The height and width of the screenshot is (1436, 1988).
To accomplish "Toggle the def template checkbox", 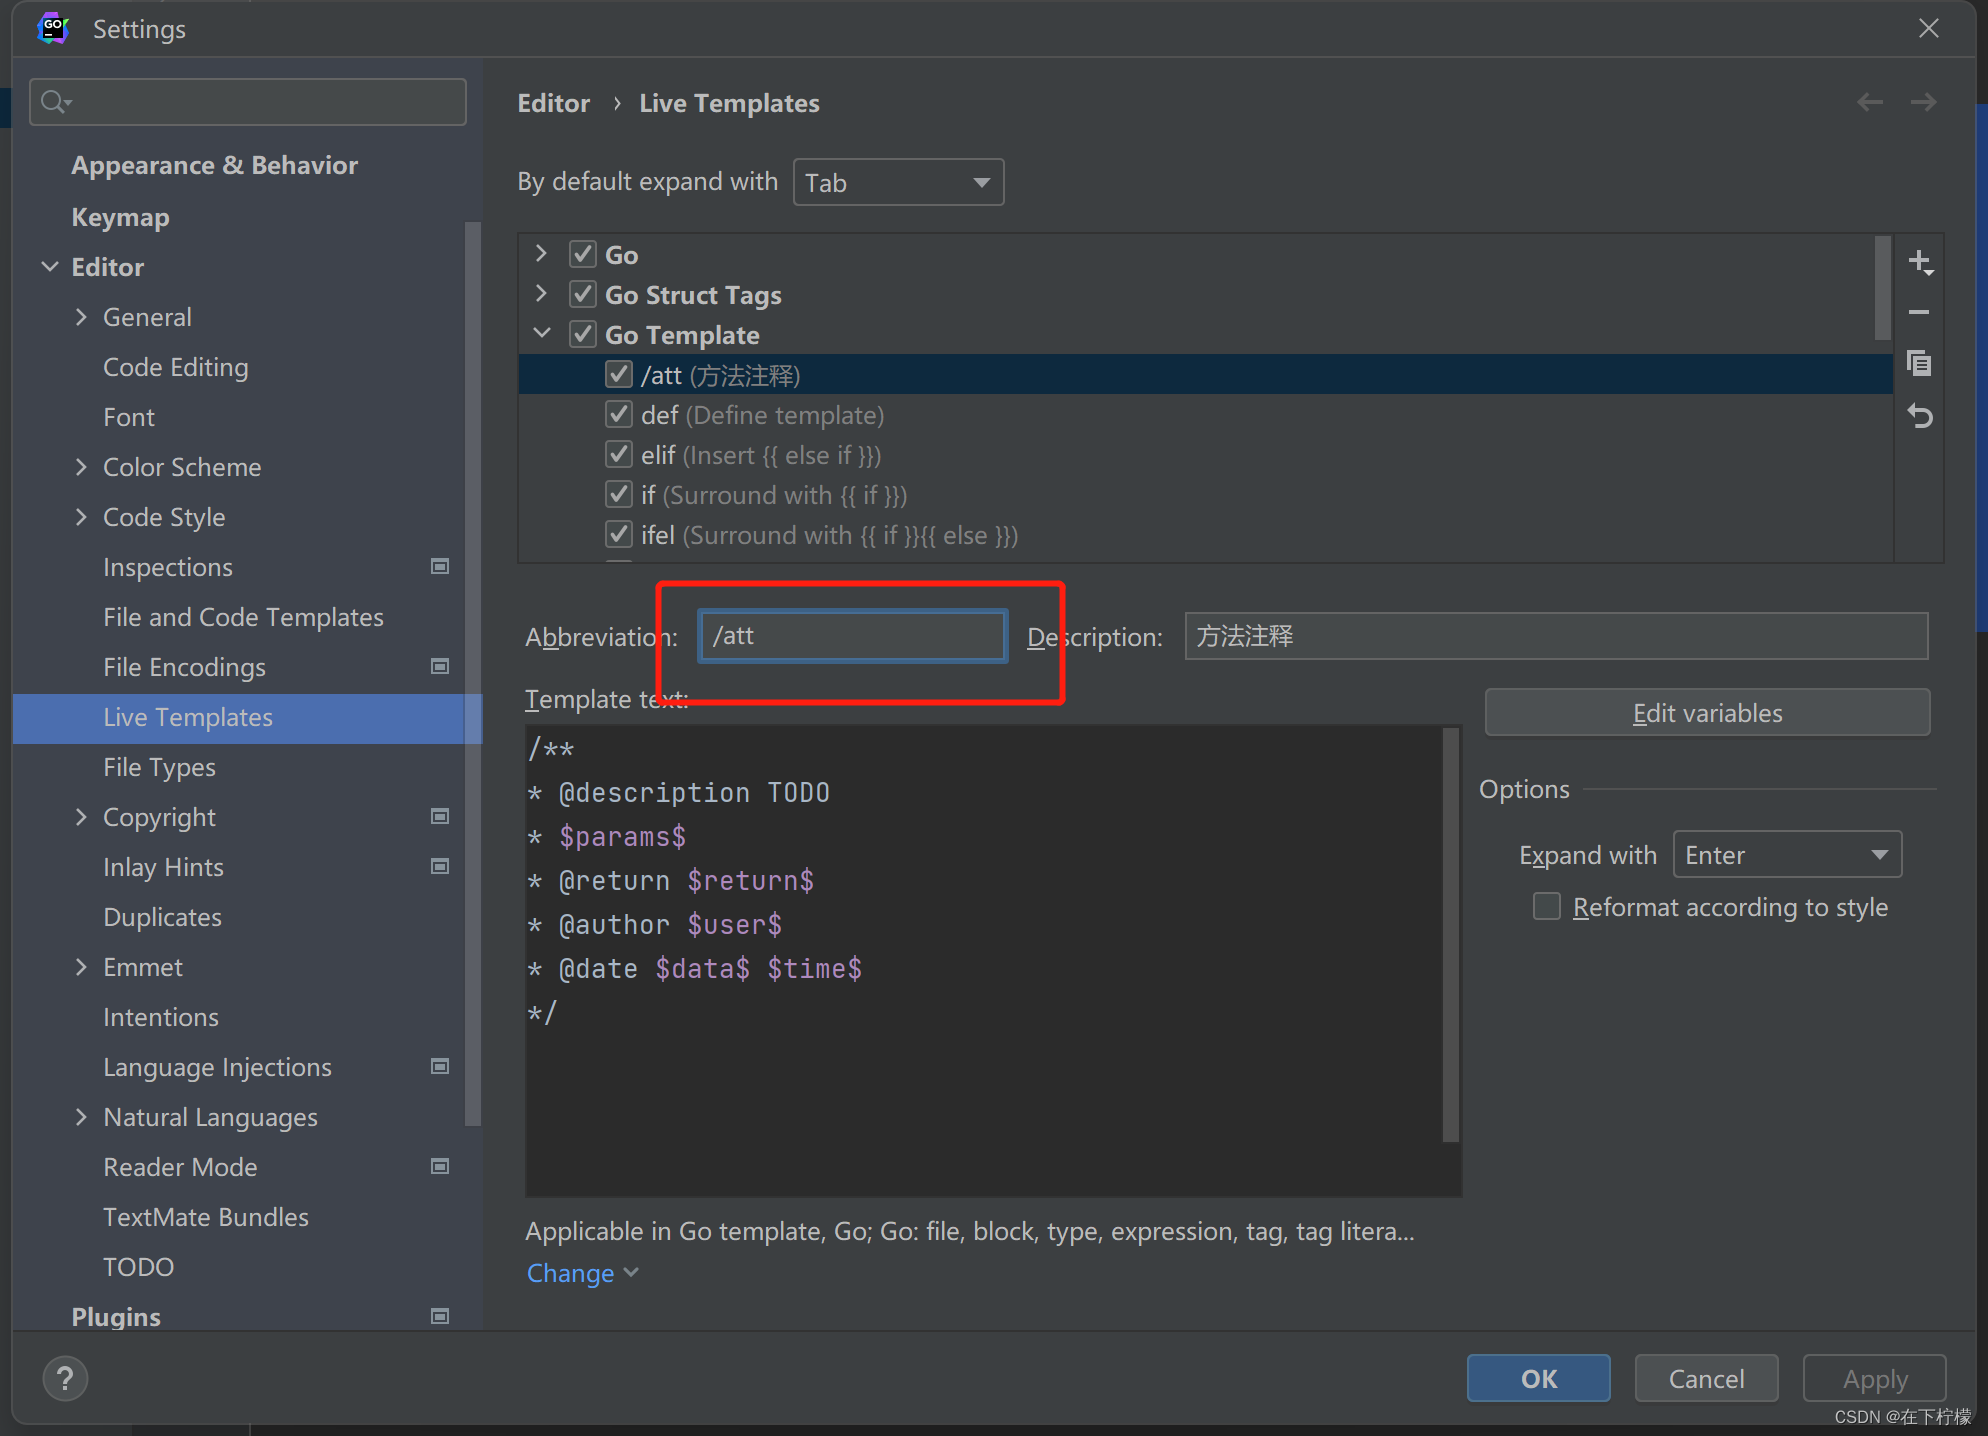I will click(620, 414).
